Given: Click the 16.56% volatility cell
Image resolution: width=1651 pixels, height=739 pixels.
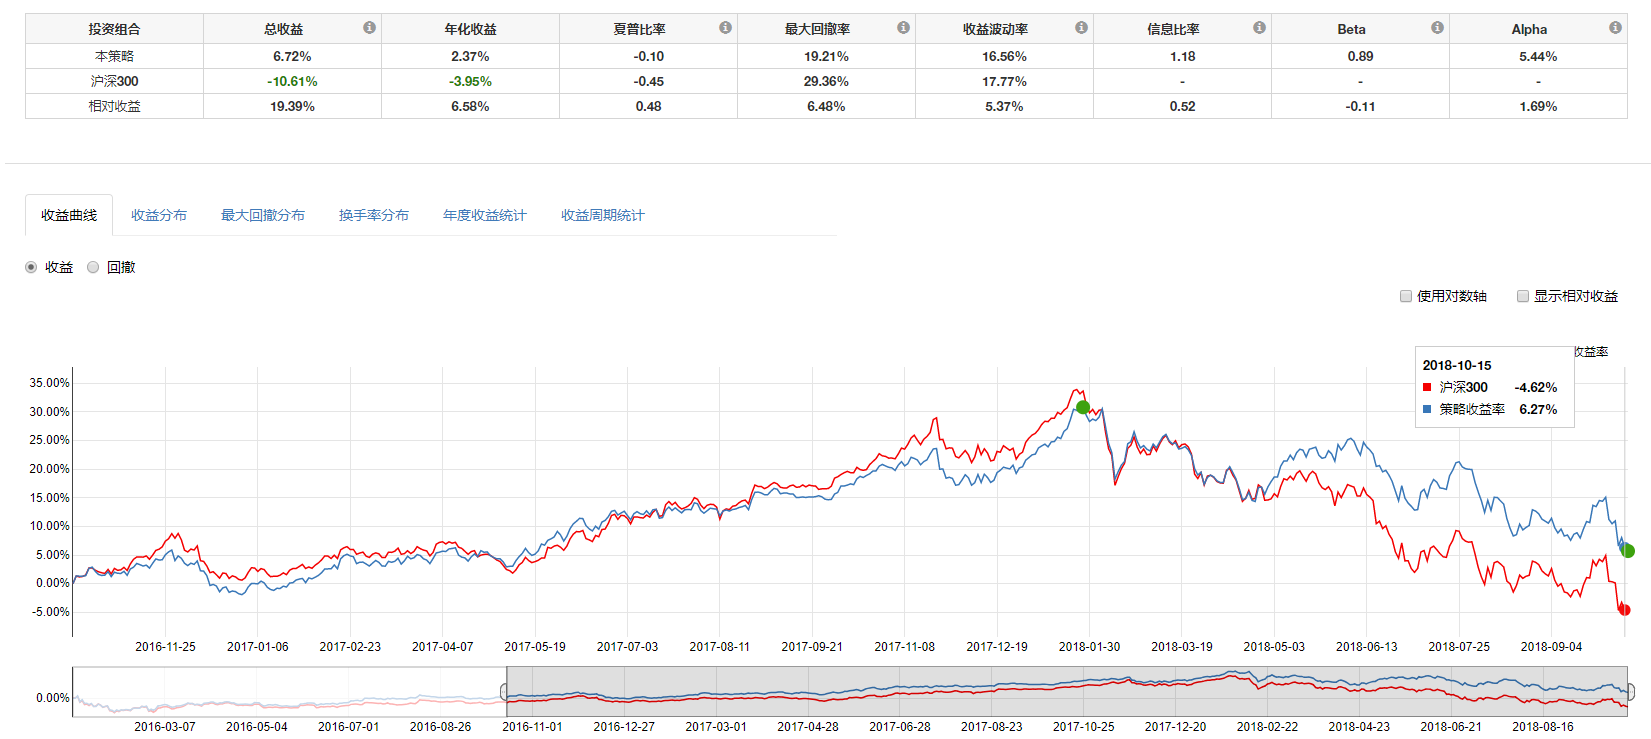Looking at the screenshot, I should pyautogui.click(x=1004, y=56).
